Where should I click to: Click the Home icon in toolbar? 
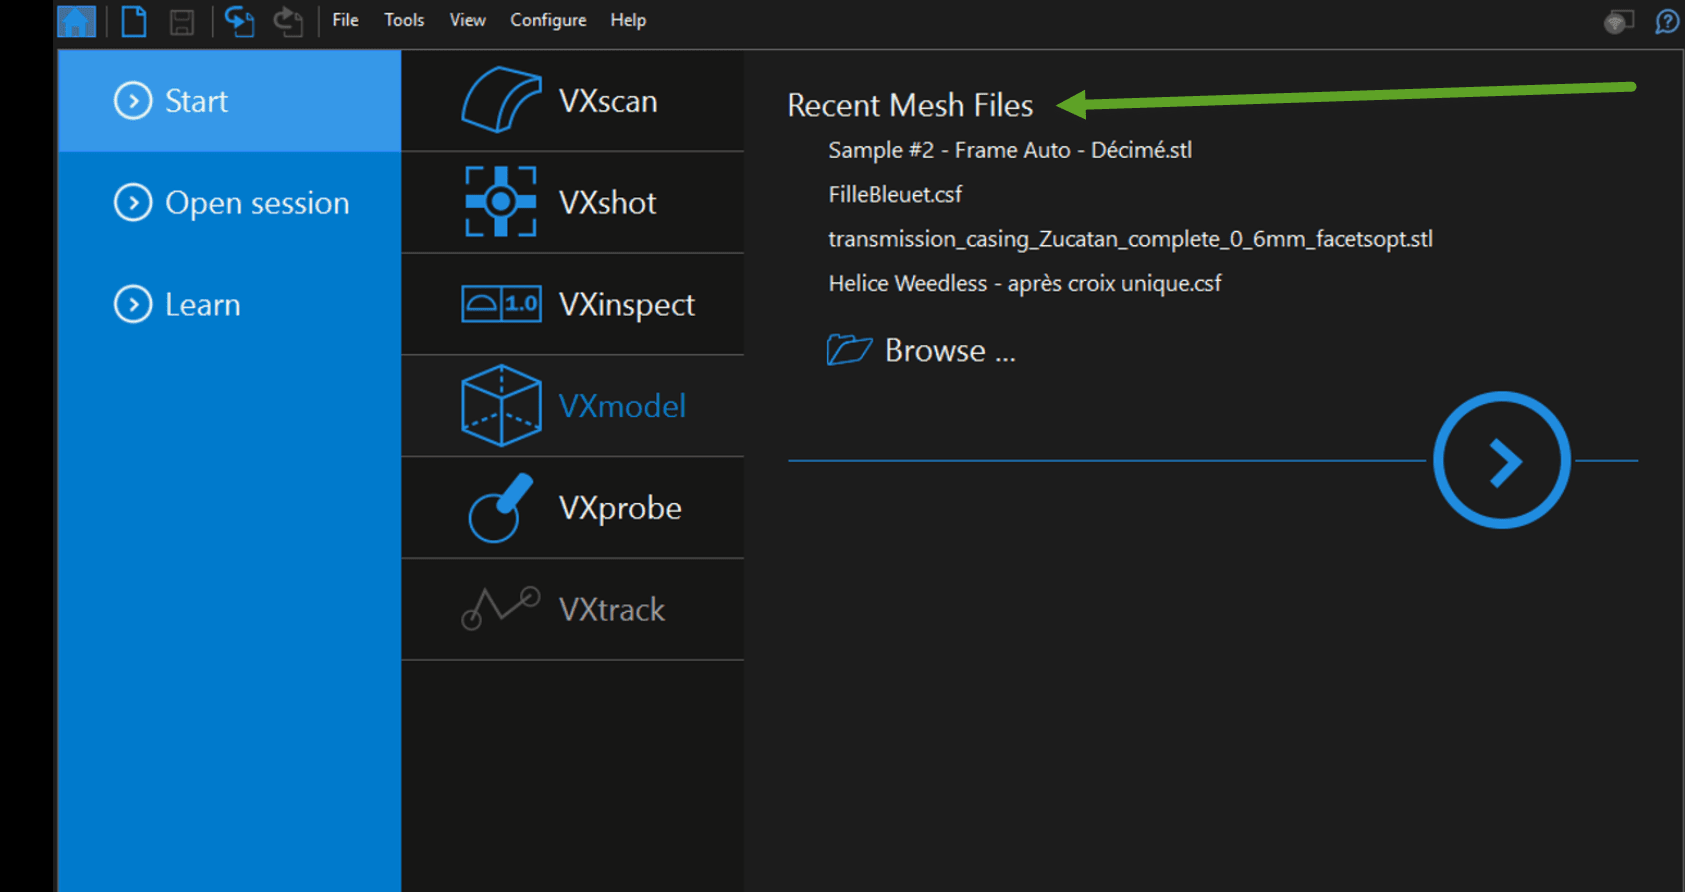77,21
